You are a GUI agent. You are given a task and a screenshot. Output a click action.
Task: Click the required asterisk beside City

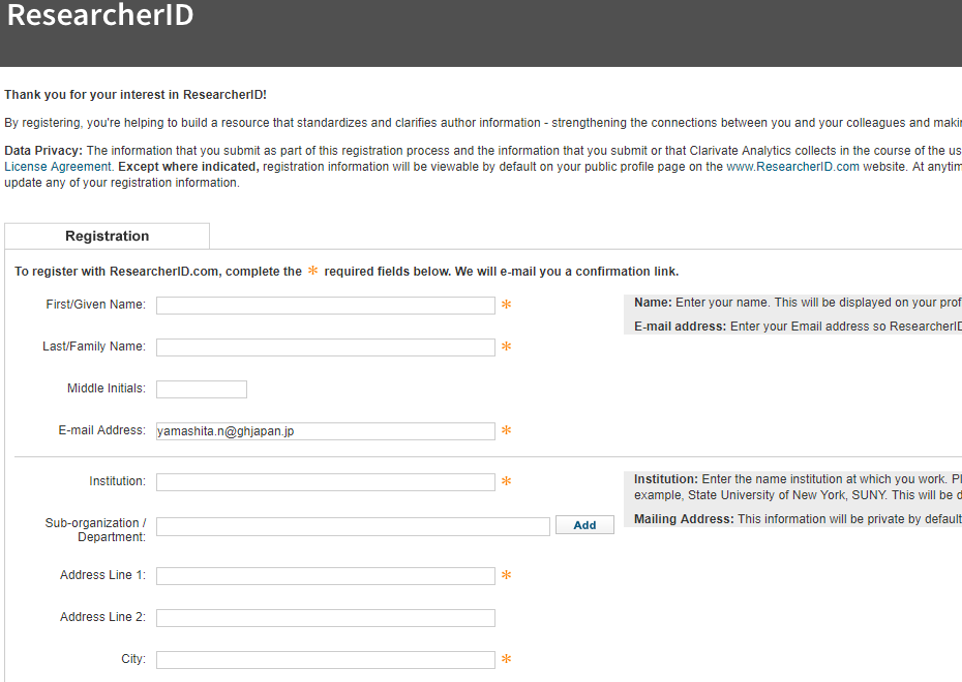click(x=506, y=659)
